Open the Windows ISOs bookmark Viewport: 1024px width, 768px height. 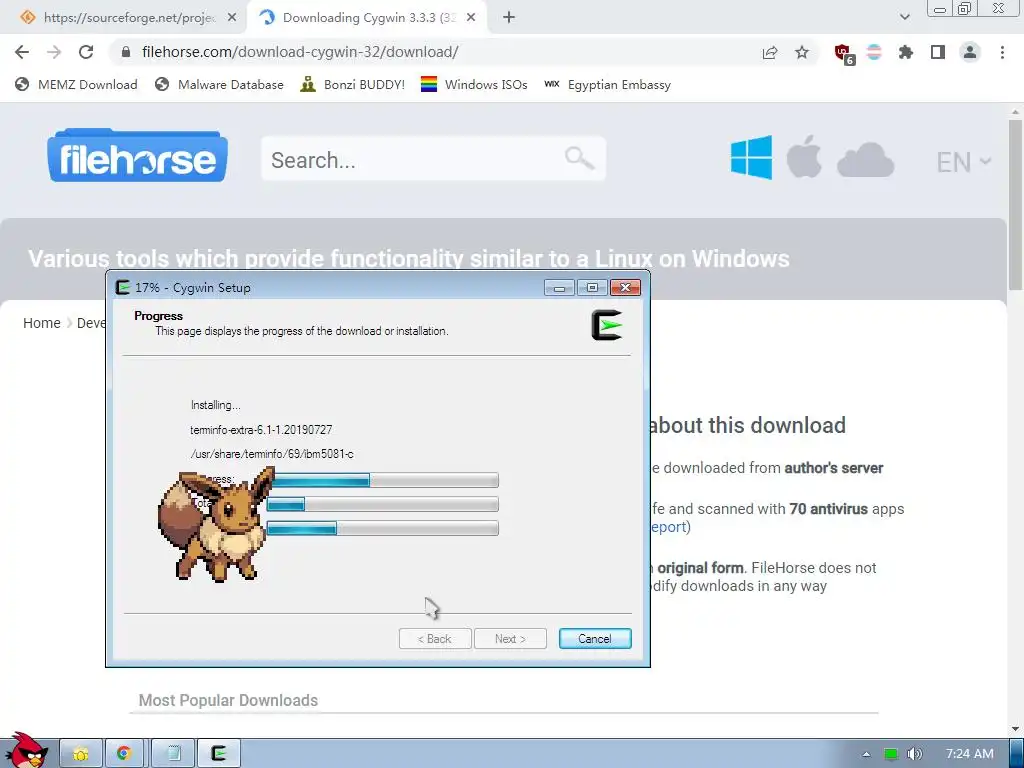(x=474, y=85)
